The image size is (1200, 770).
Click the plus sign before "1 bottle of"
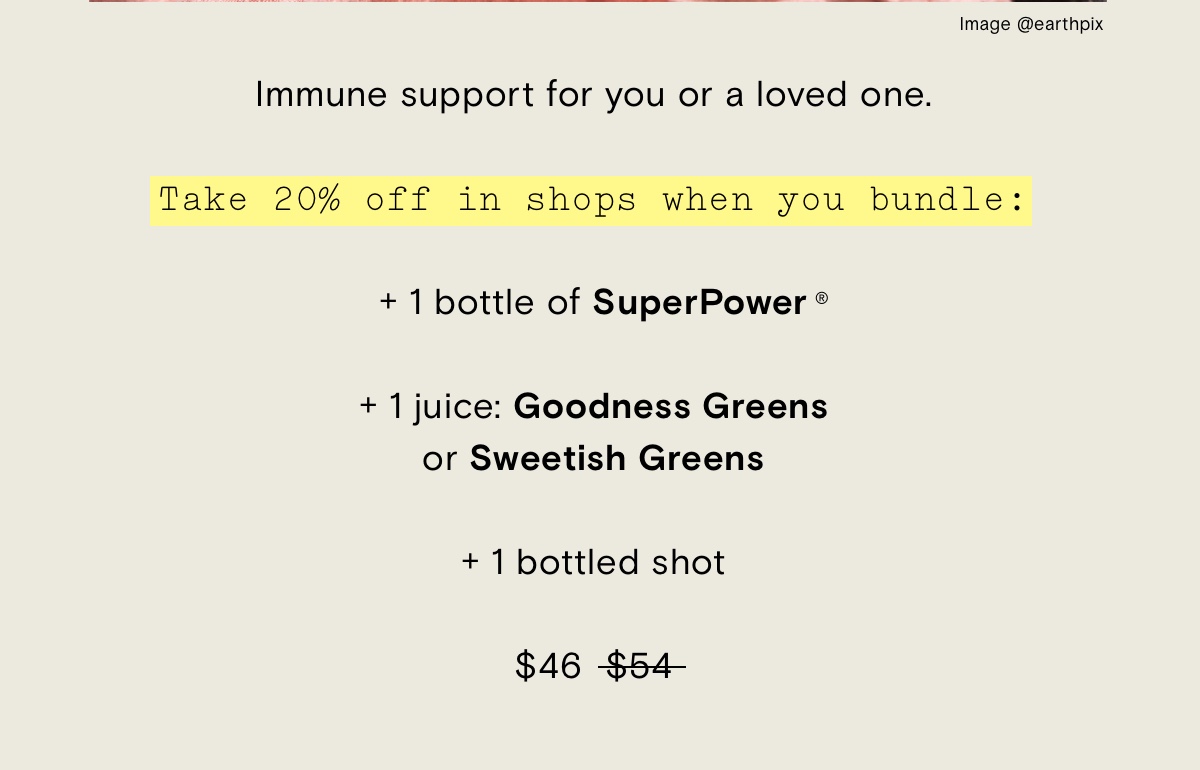click(x=388, y=301)
